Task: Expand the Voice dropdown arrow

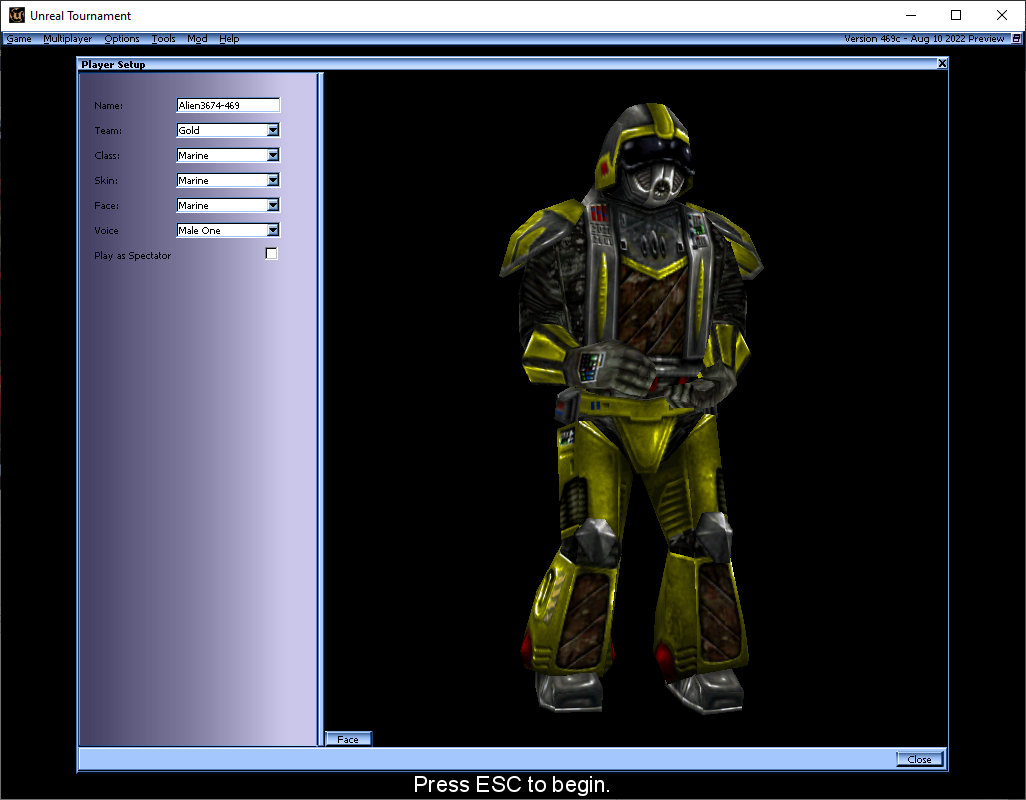Action: point(273,230)
